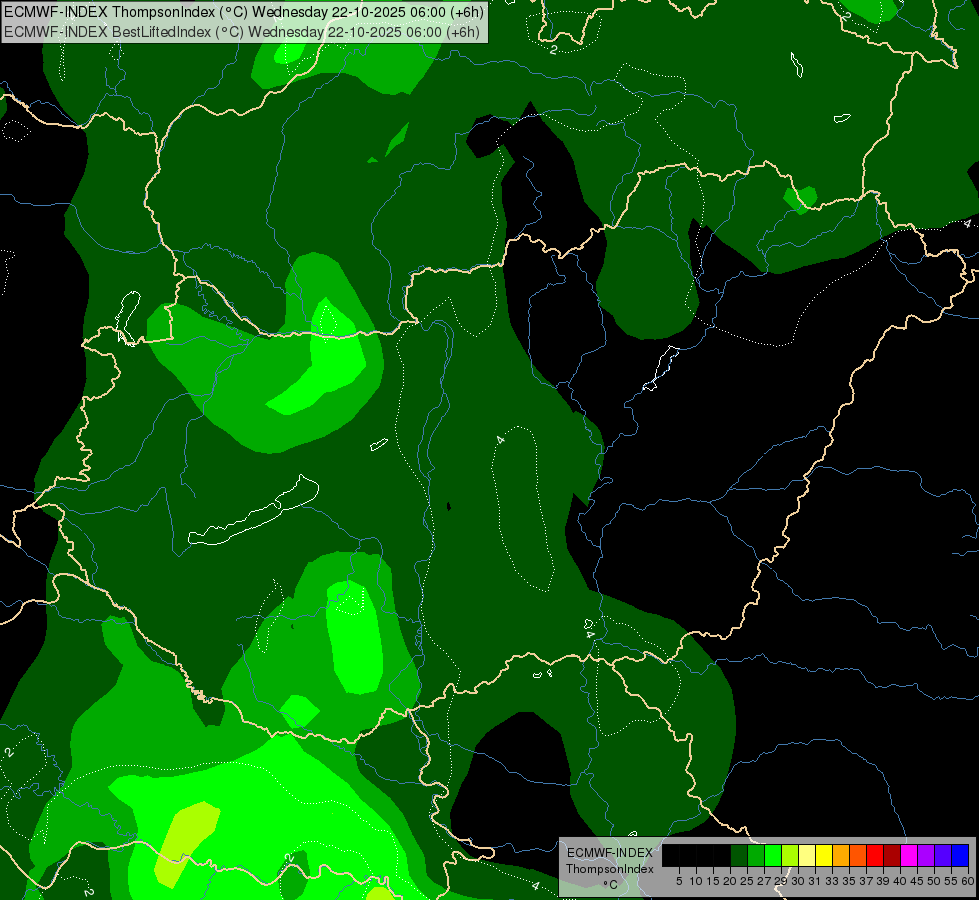Click the medium green 25-27 legend swatch

click(756, 855)
